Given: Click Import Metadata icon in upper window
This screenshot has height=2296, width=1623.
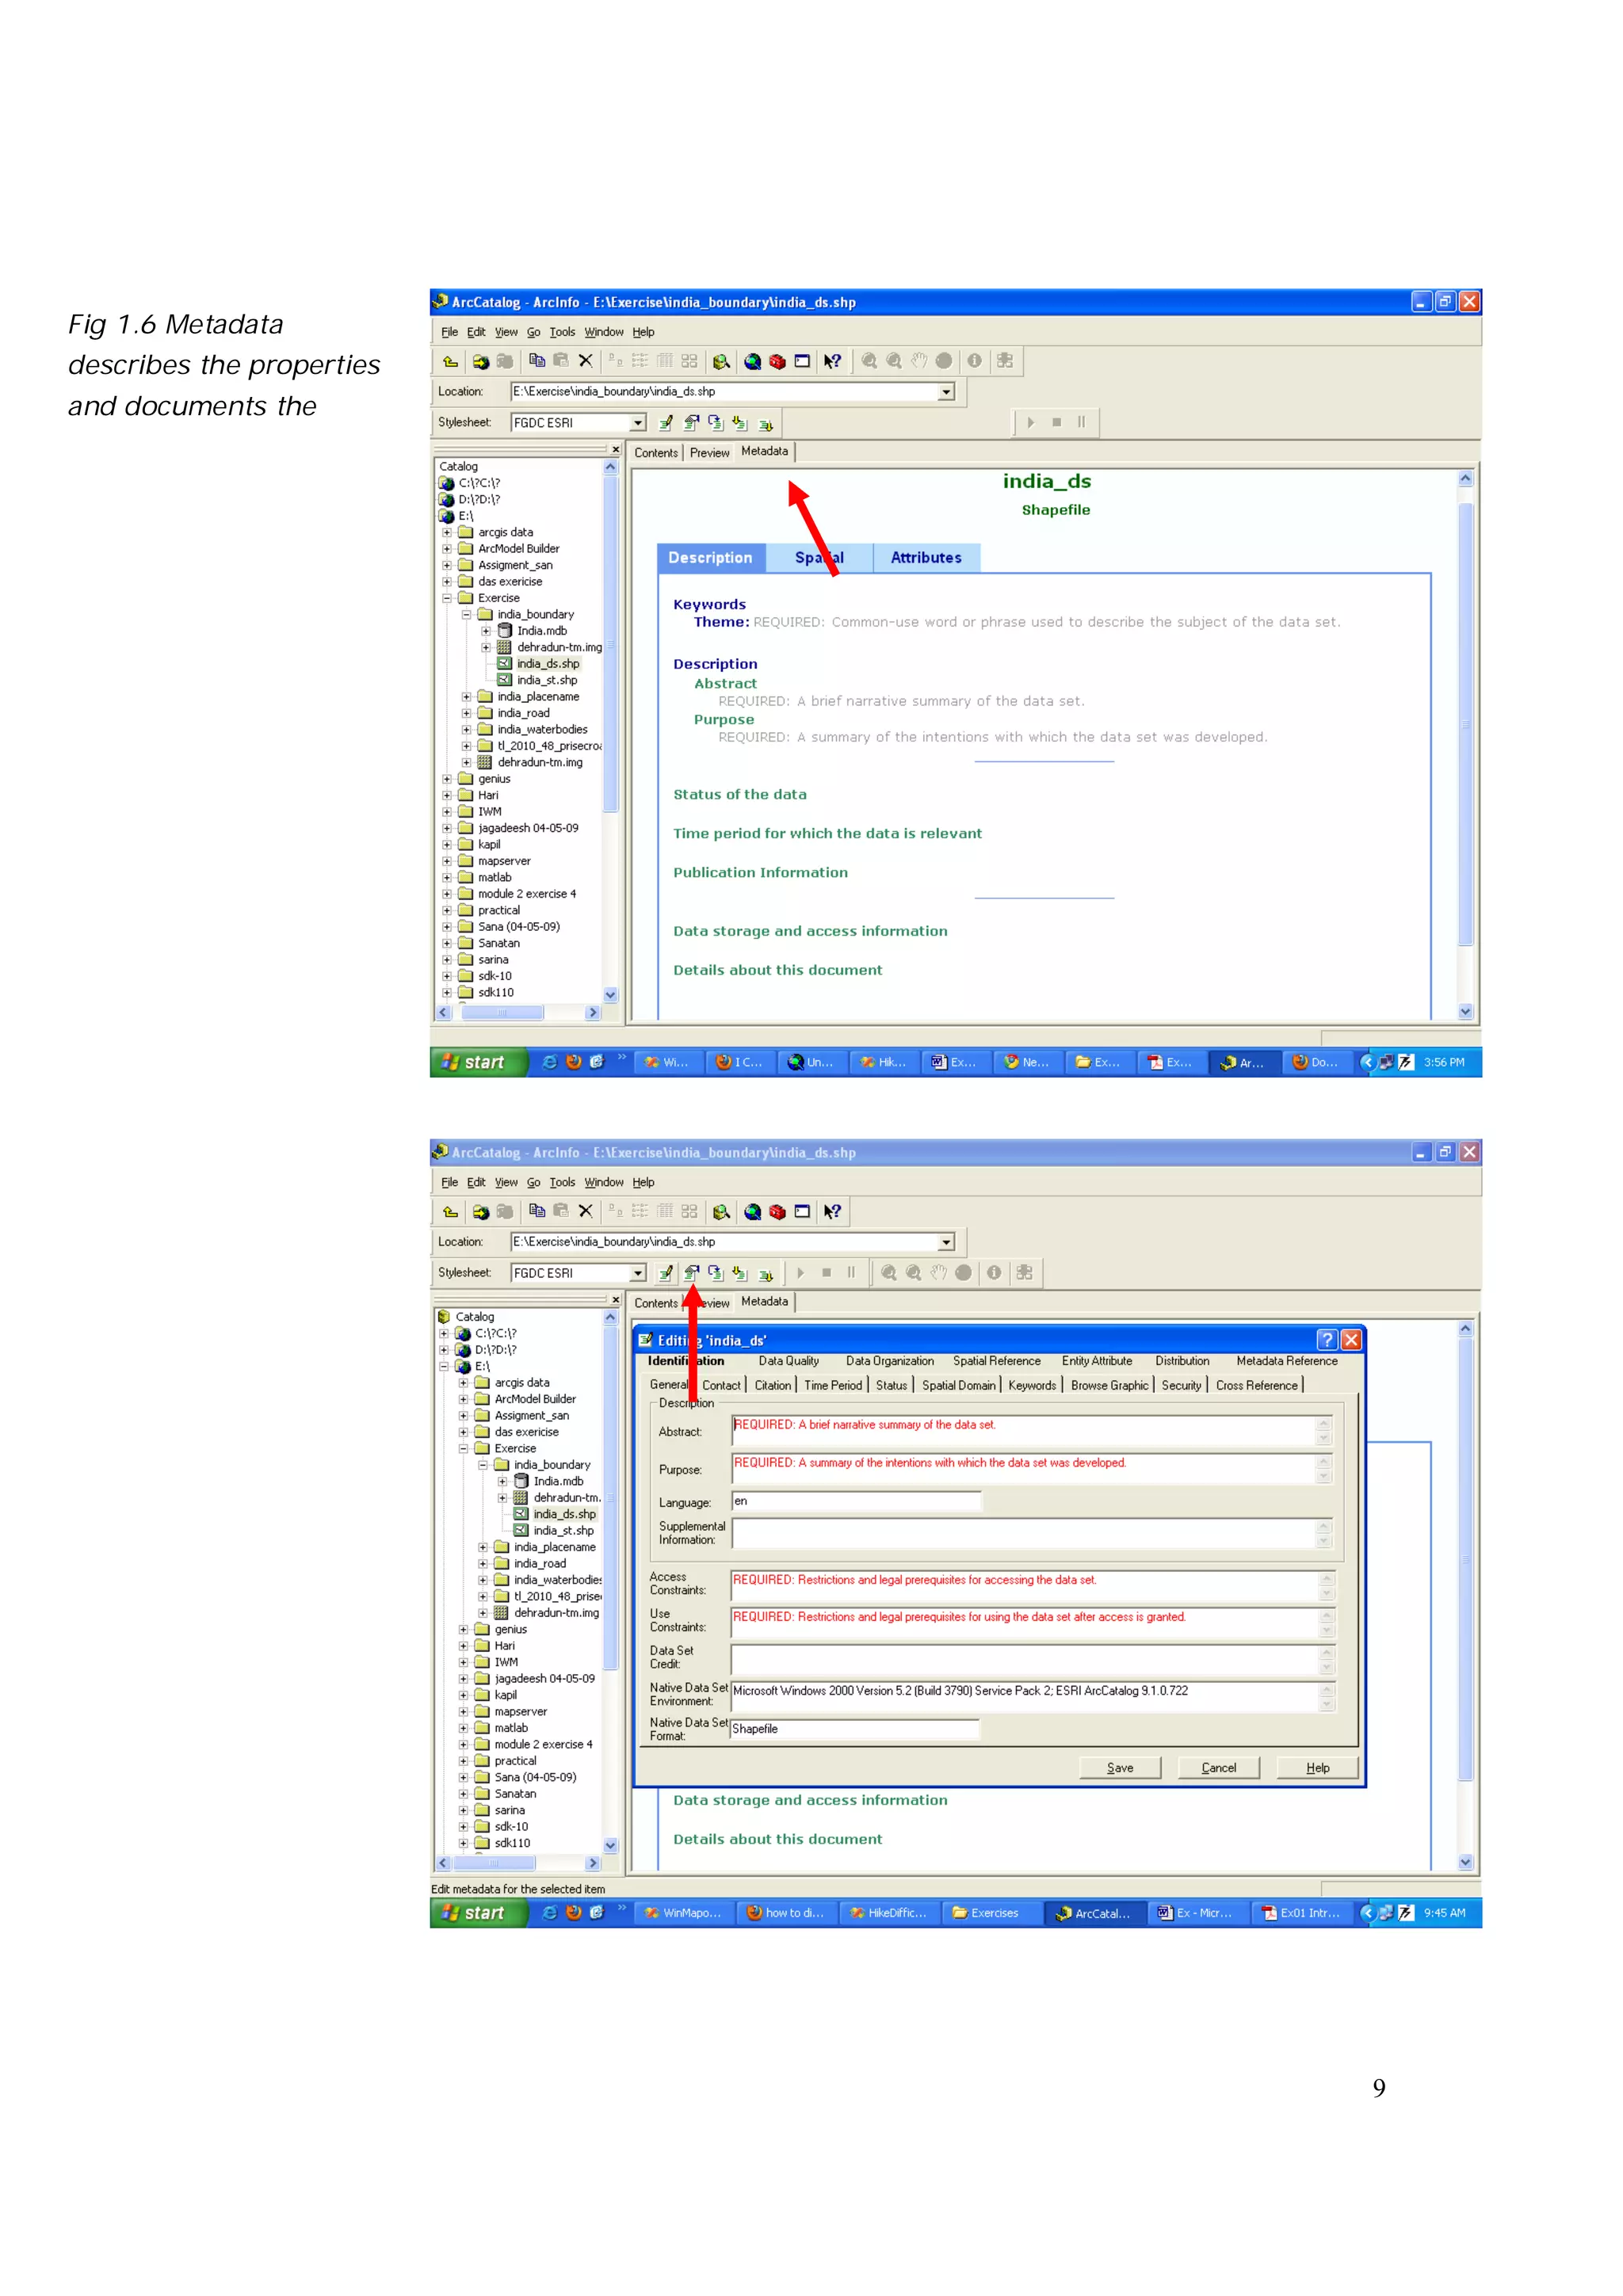Looking at the screenshot, I should pyautogui.click(x=739, y=422).
